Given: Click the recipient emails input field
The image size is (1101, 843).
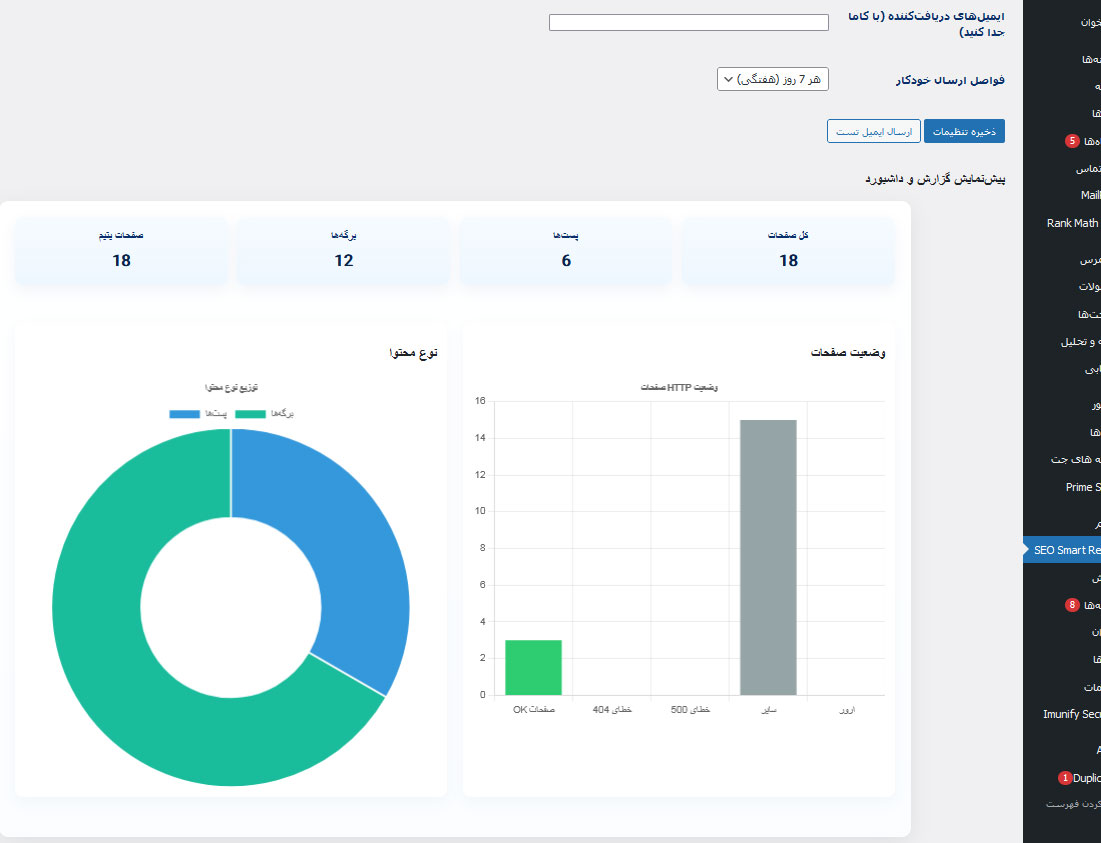Looking at the screenshot, I should [x=688, y=22].
